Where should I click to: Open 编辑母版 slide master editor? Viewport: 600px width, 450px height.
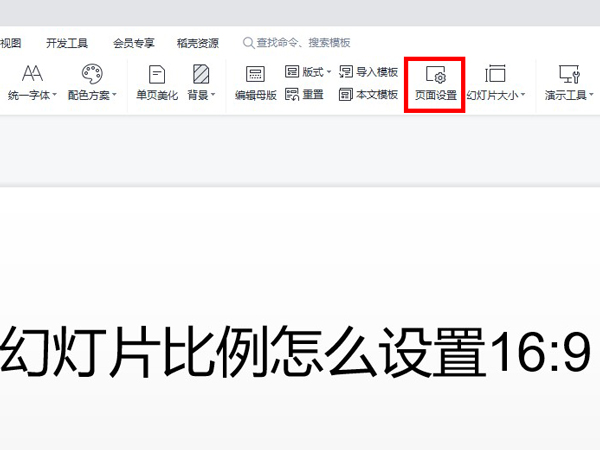(x=255, y=75)
